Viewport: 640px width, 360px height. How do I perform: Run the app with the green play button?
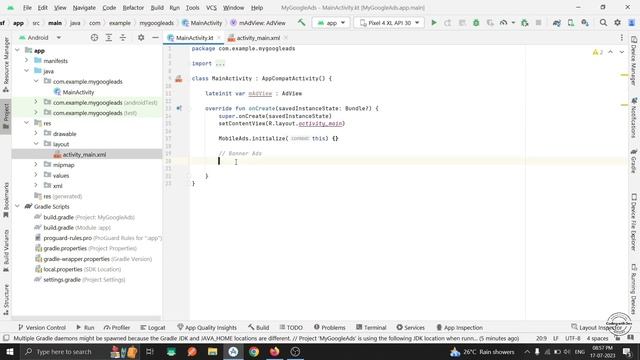434,23
